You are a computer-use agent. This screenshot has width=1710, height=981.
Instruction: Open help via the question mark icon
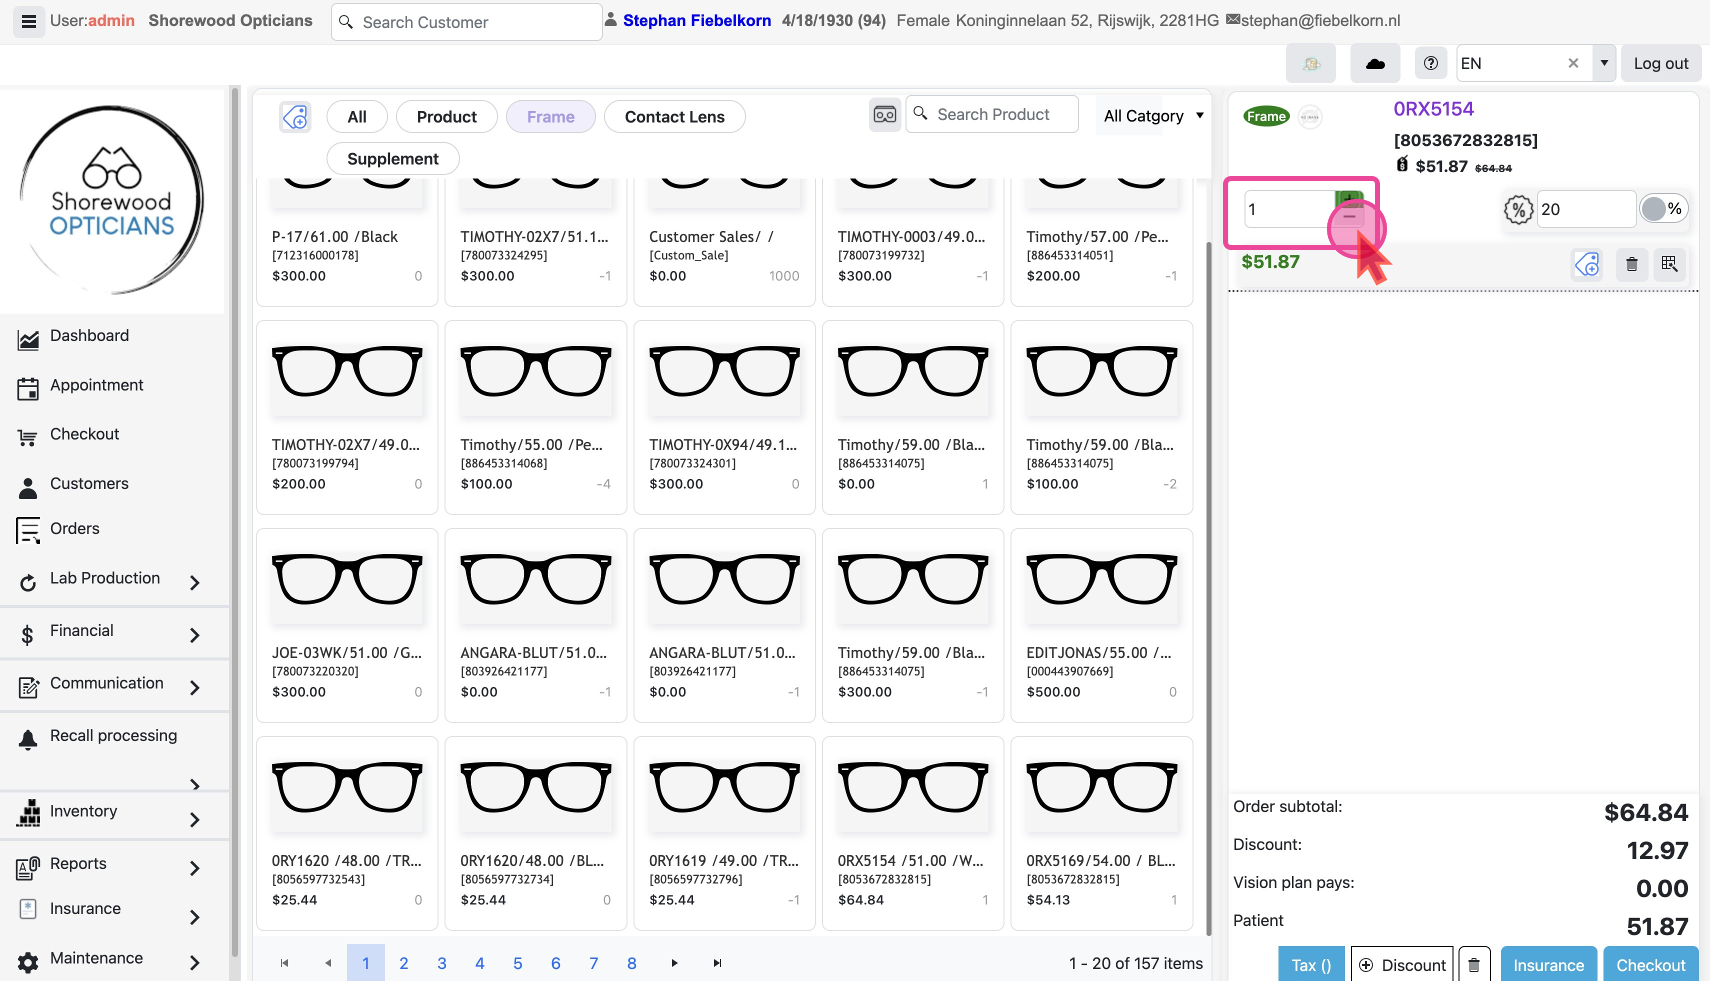click(x=1431, y=63)
